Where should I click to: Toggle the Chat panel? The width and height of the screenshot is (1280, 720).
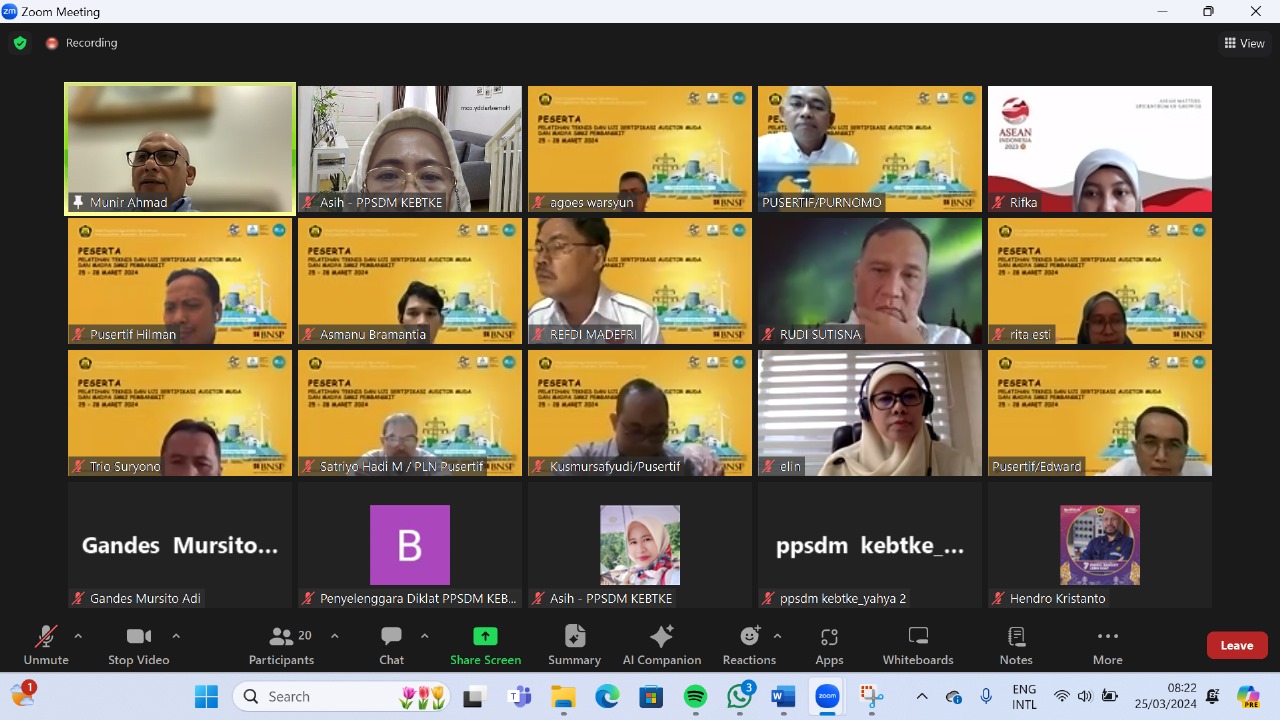coord(391,645)
